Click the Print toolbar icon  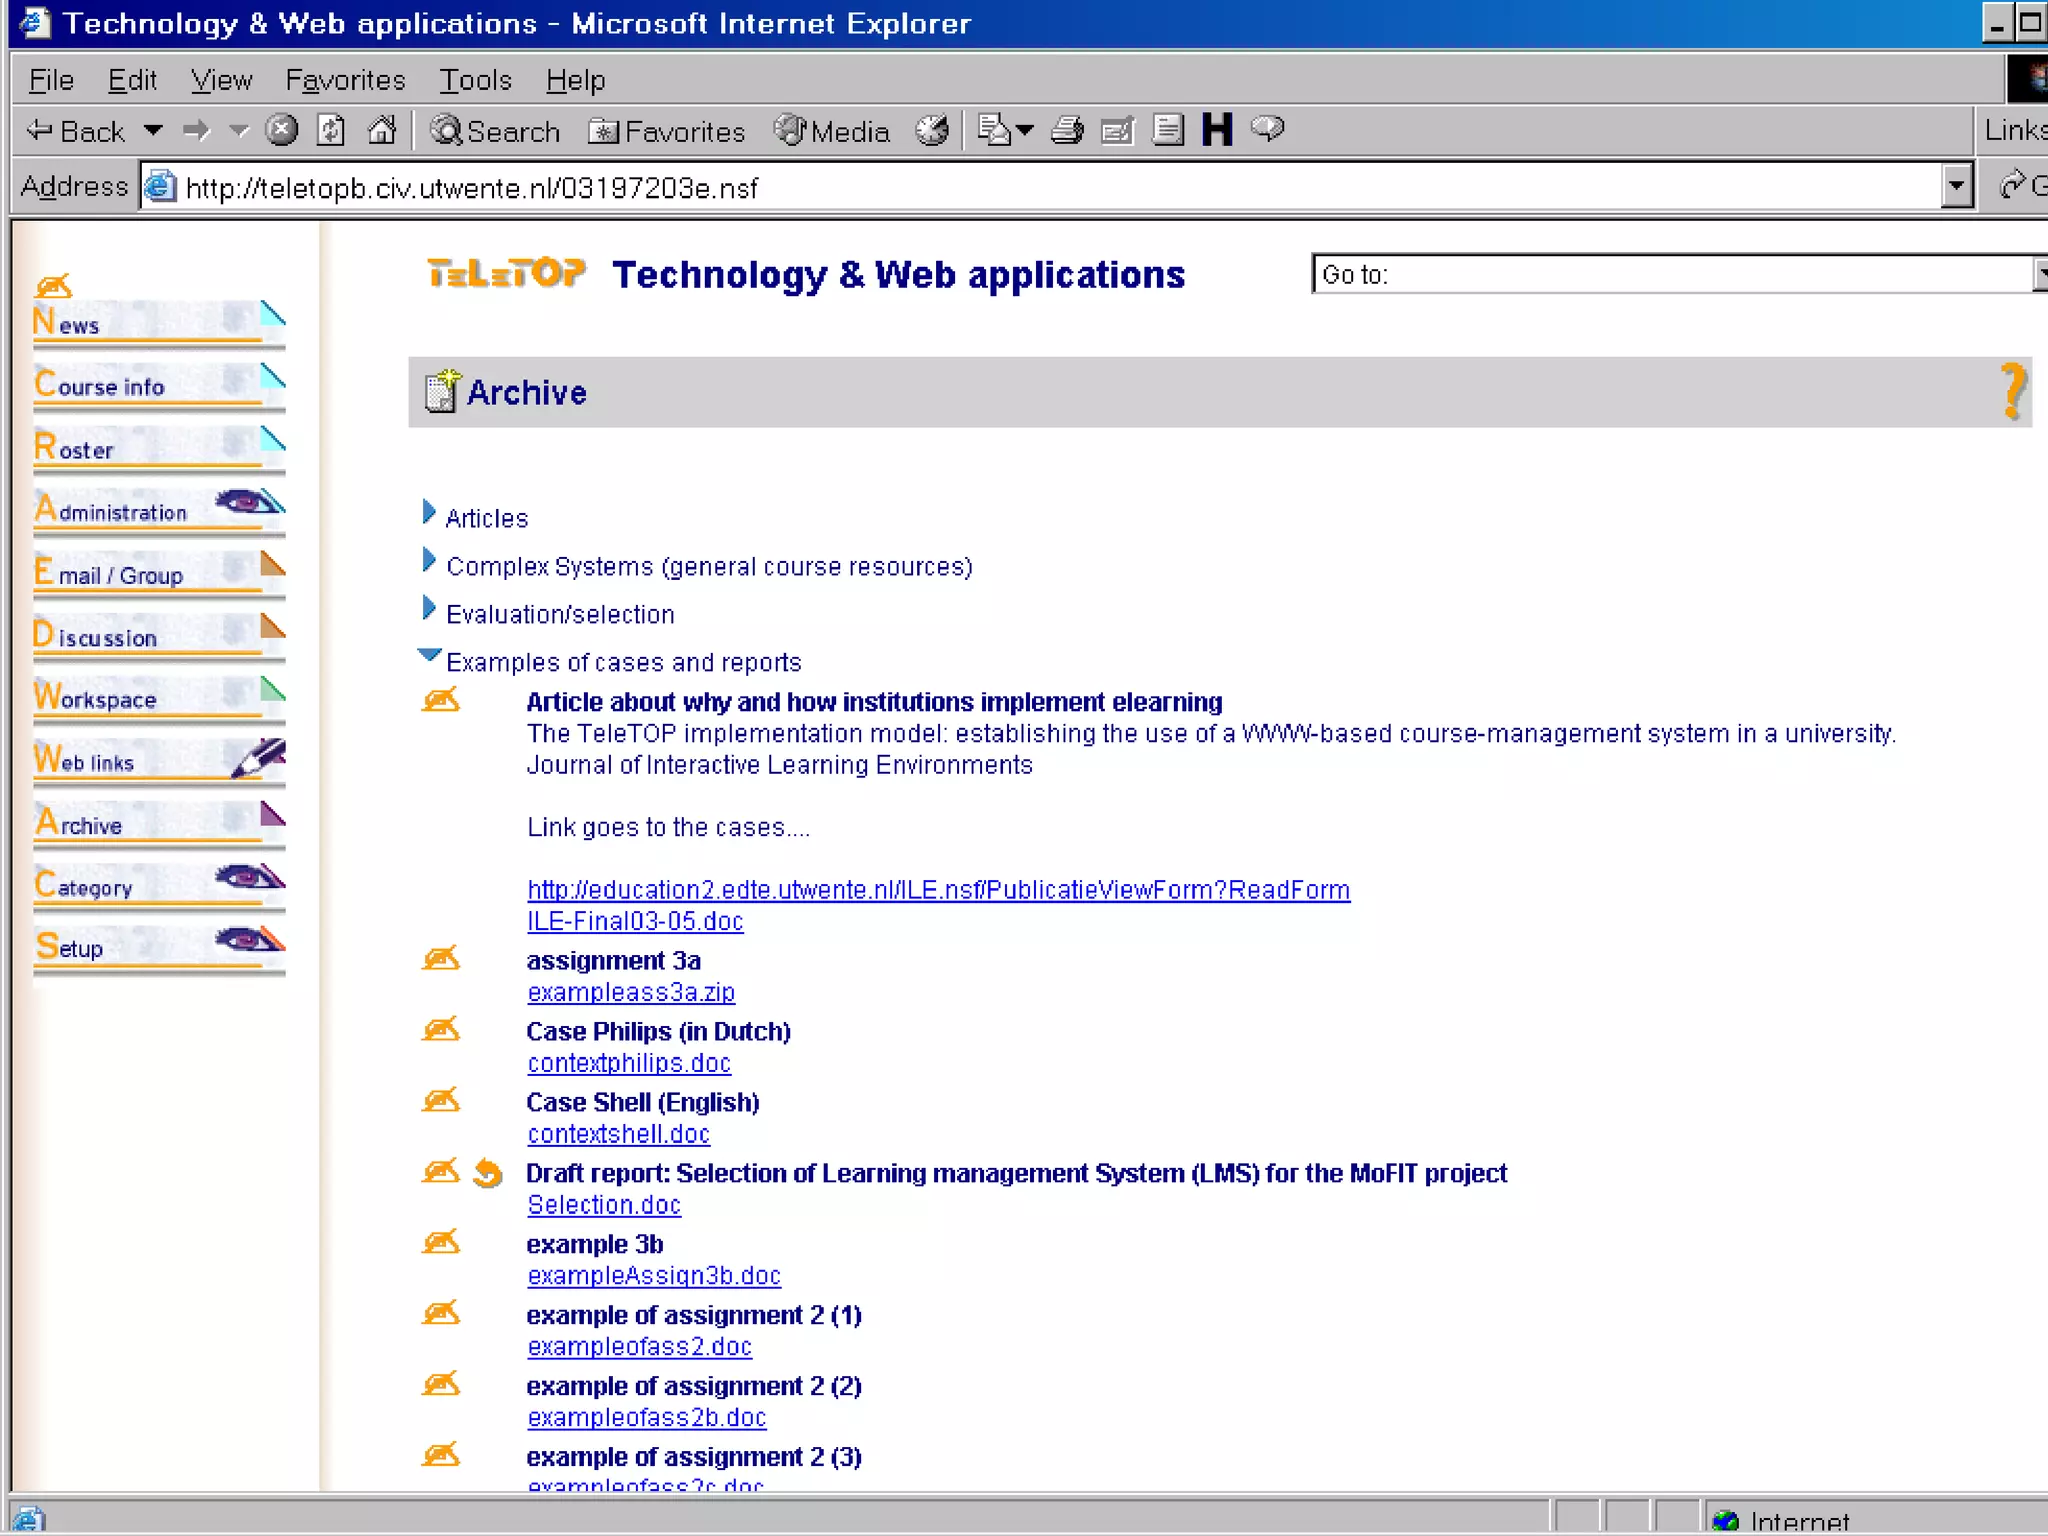pyautogui.click(x=1067, y=130)
